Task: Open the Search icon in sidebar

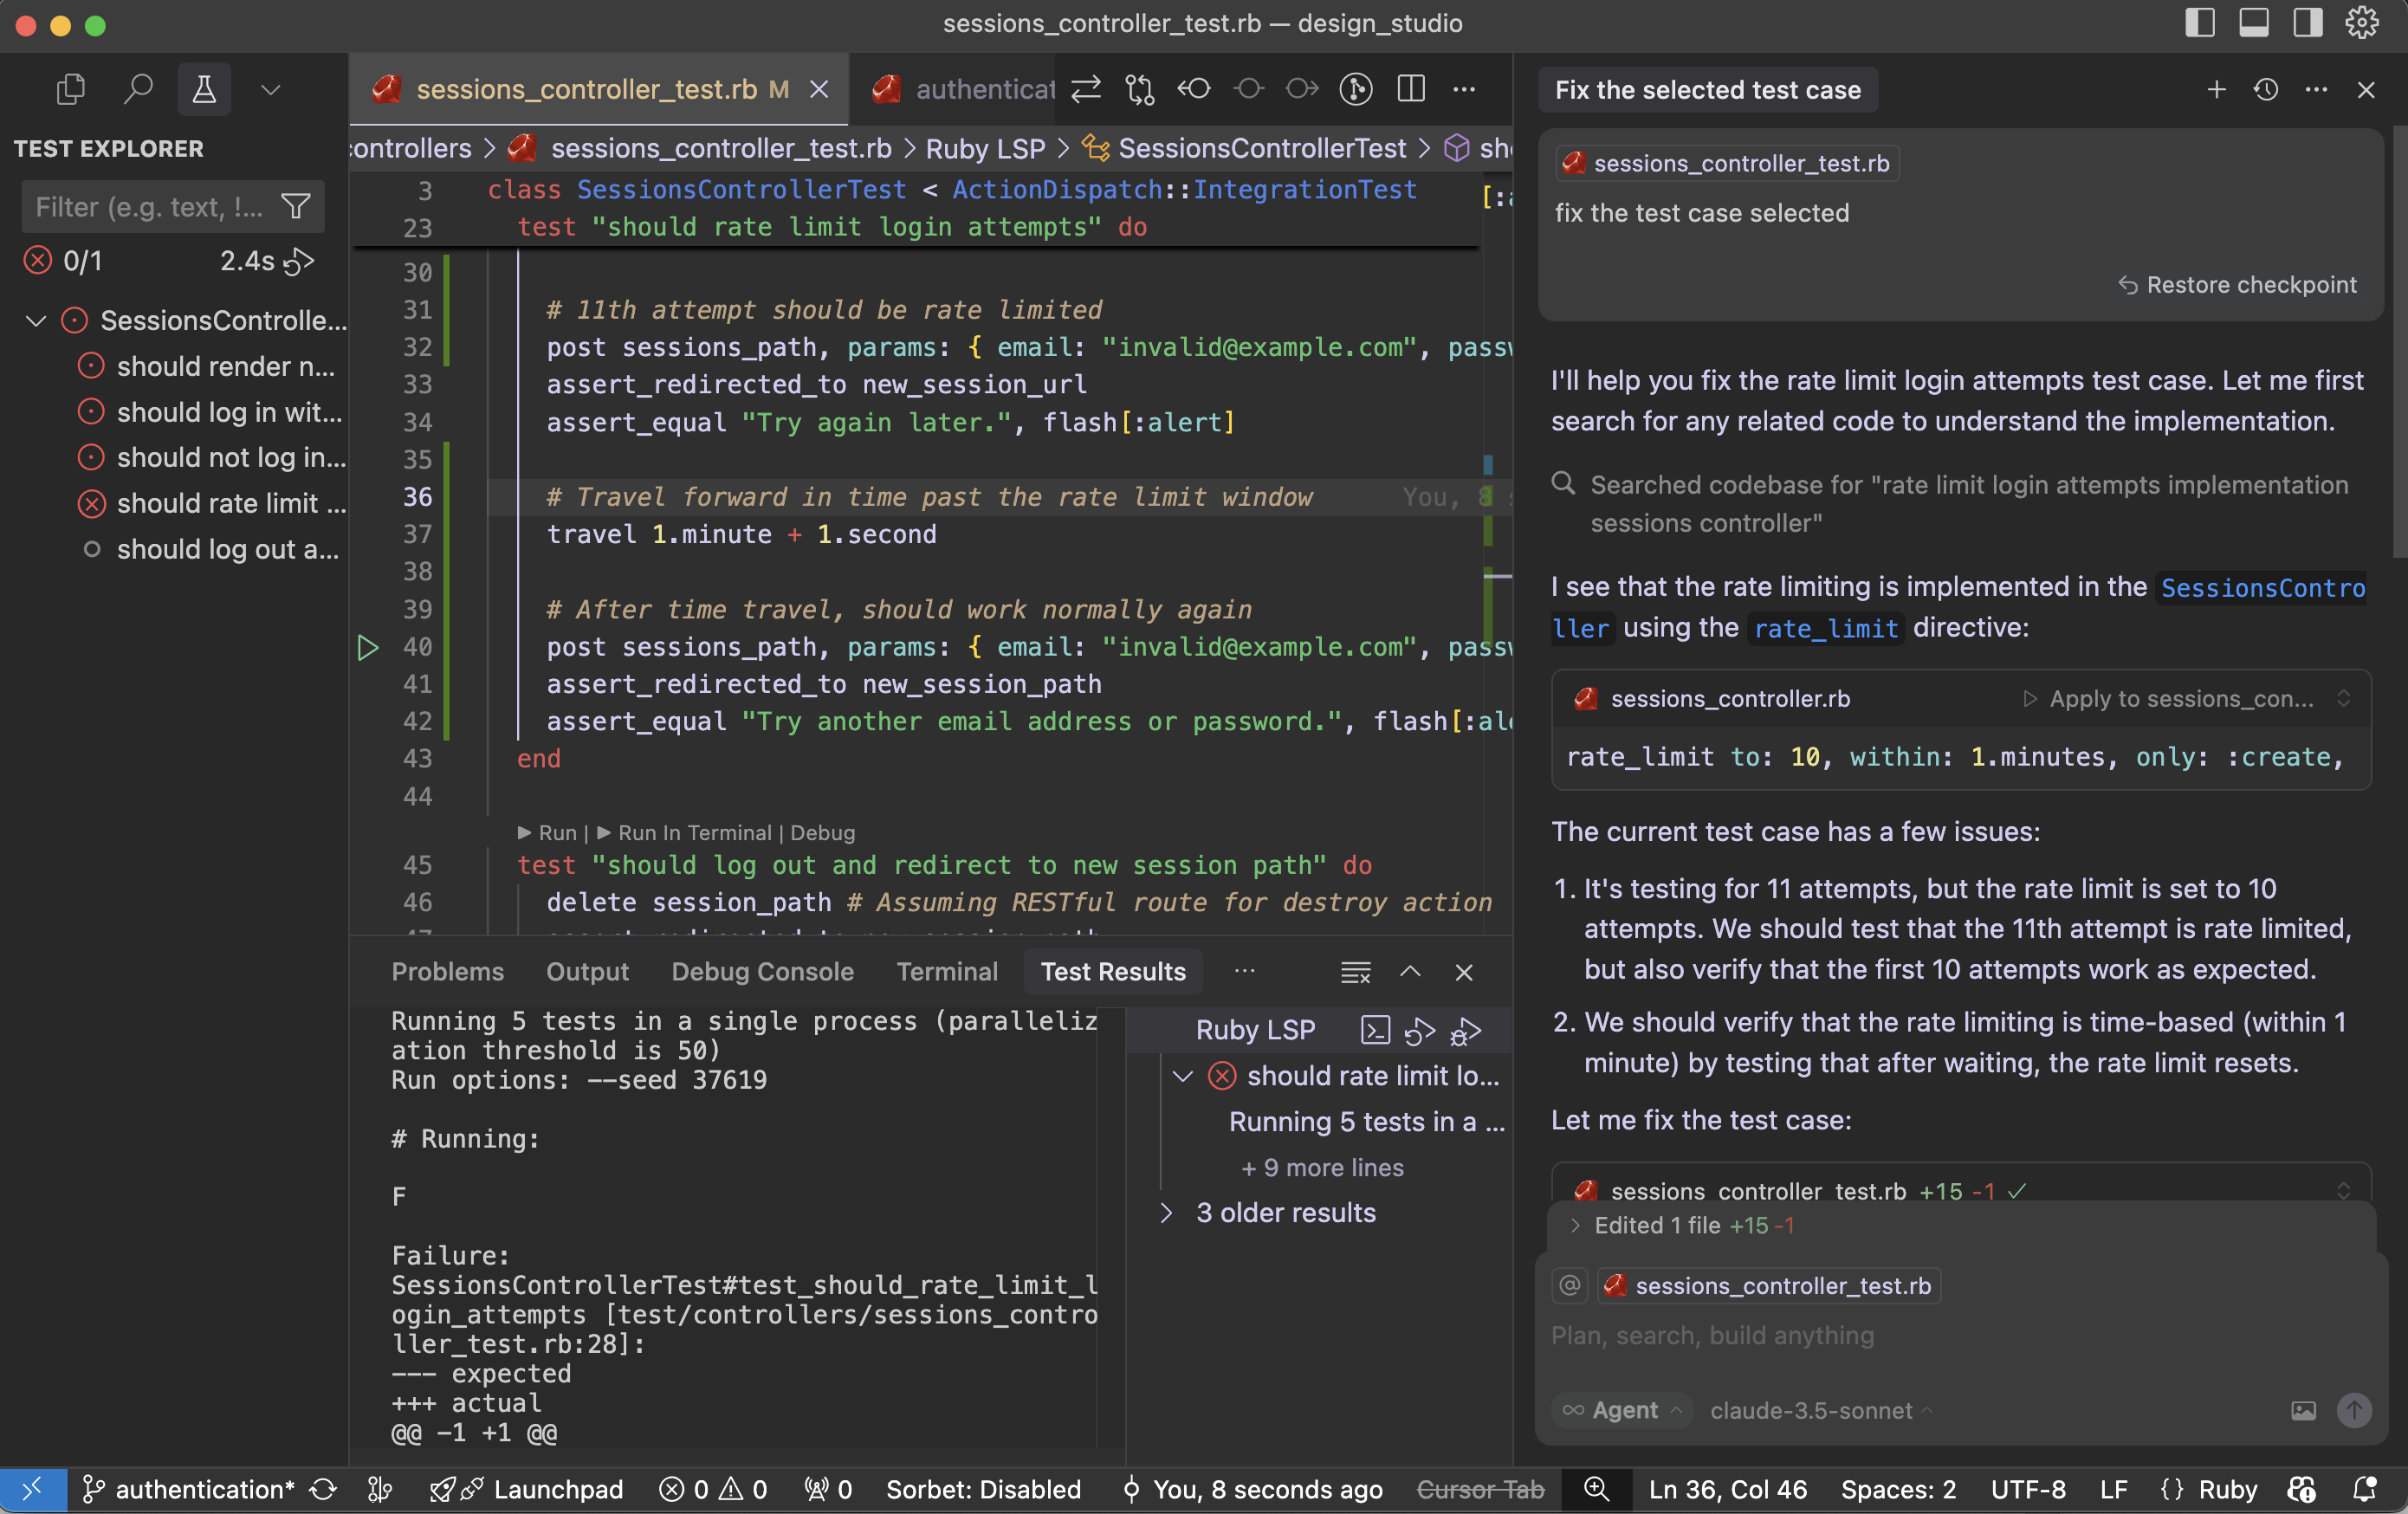Action: tap(138, 89)
